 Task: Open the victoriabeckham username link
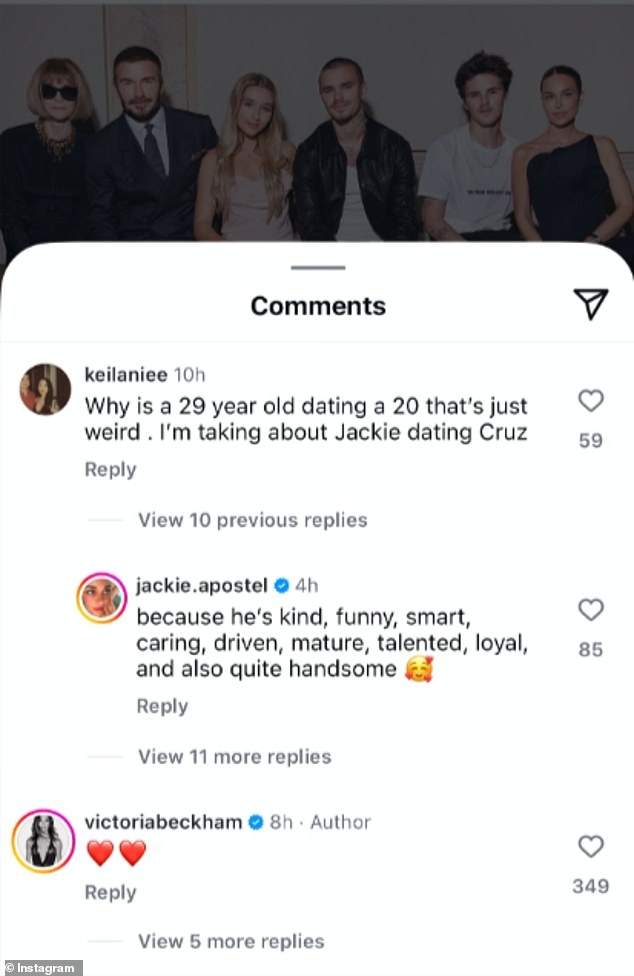(163, 822)
